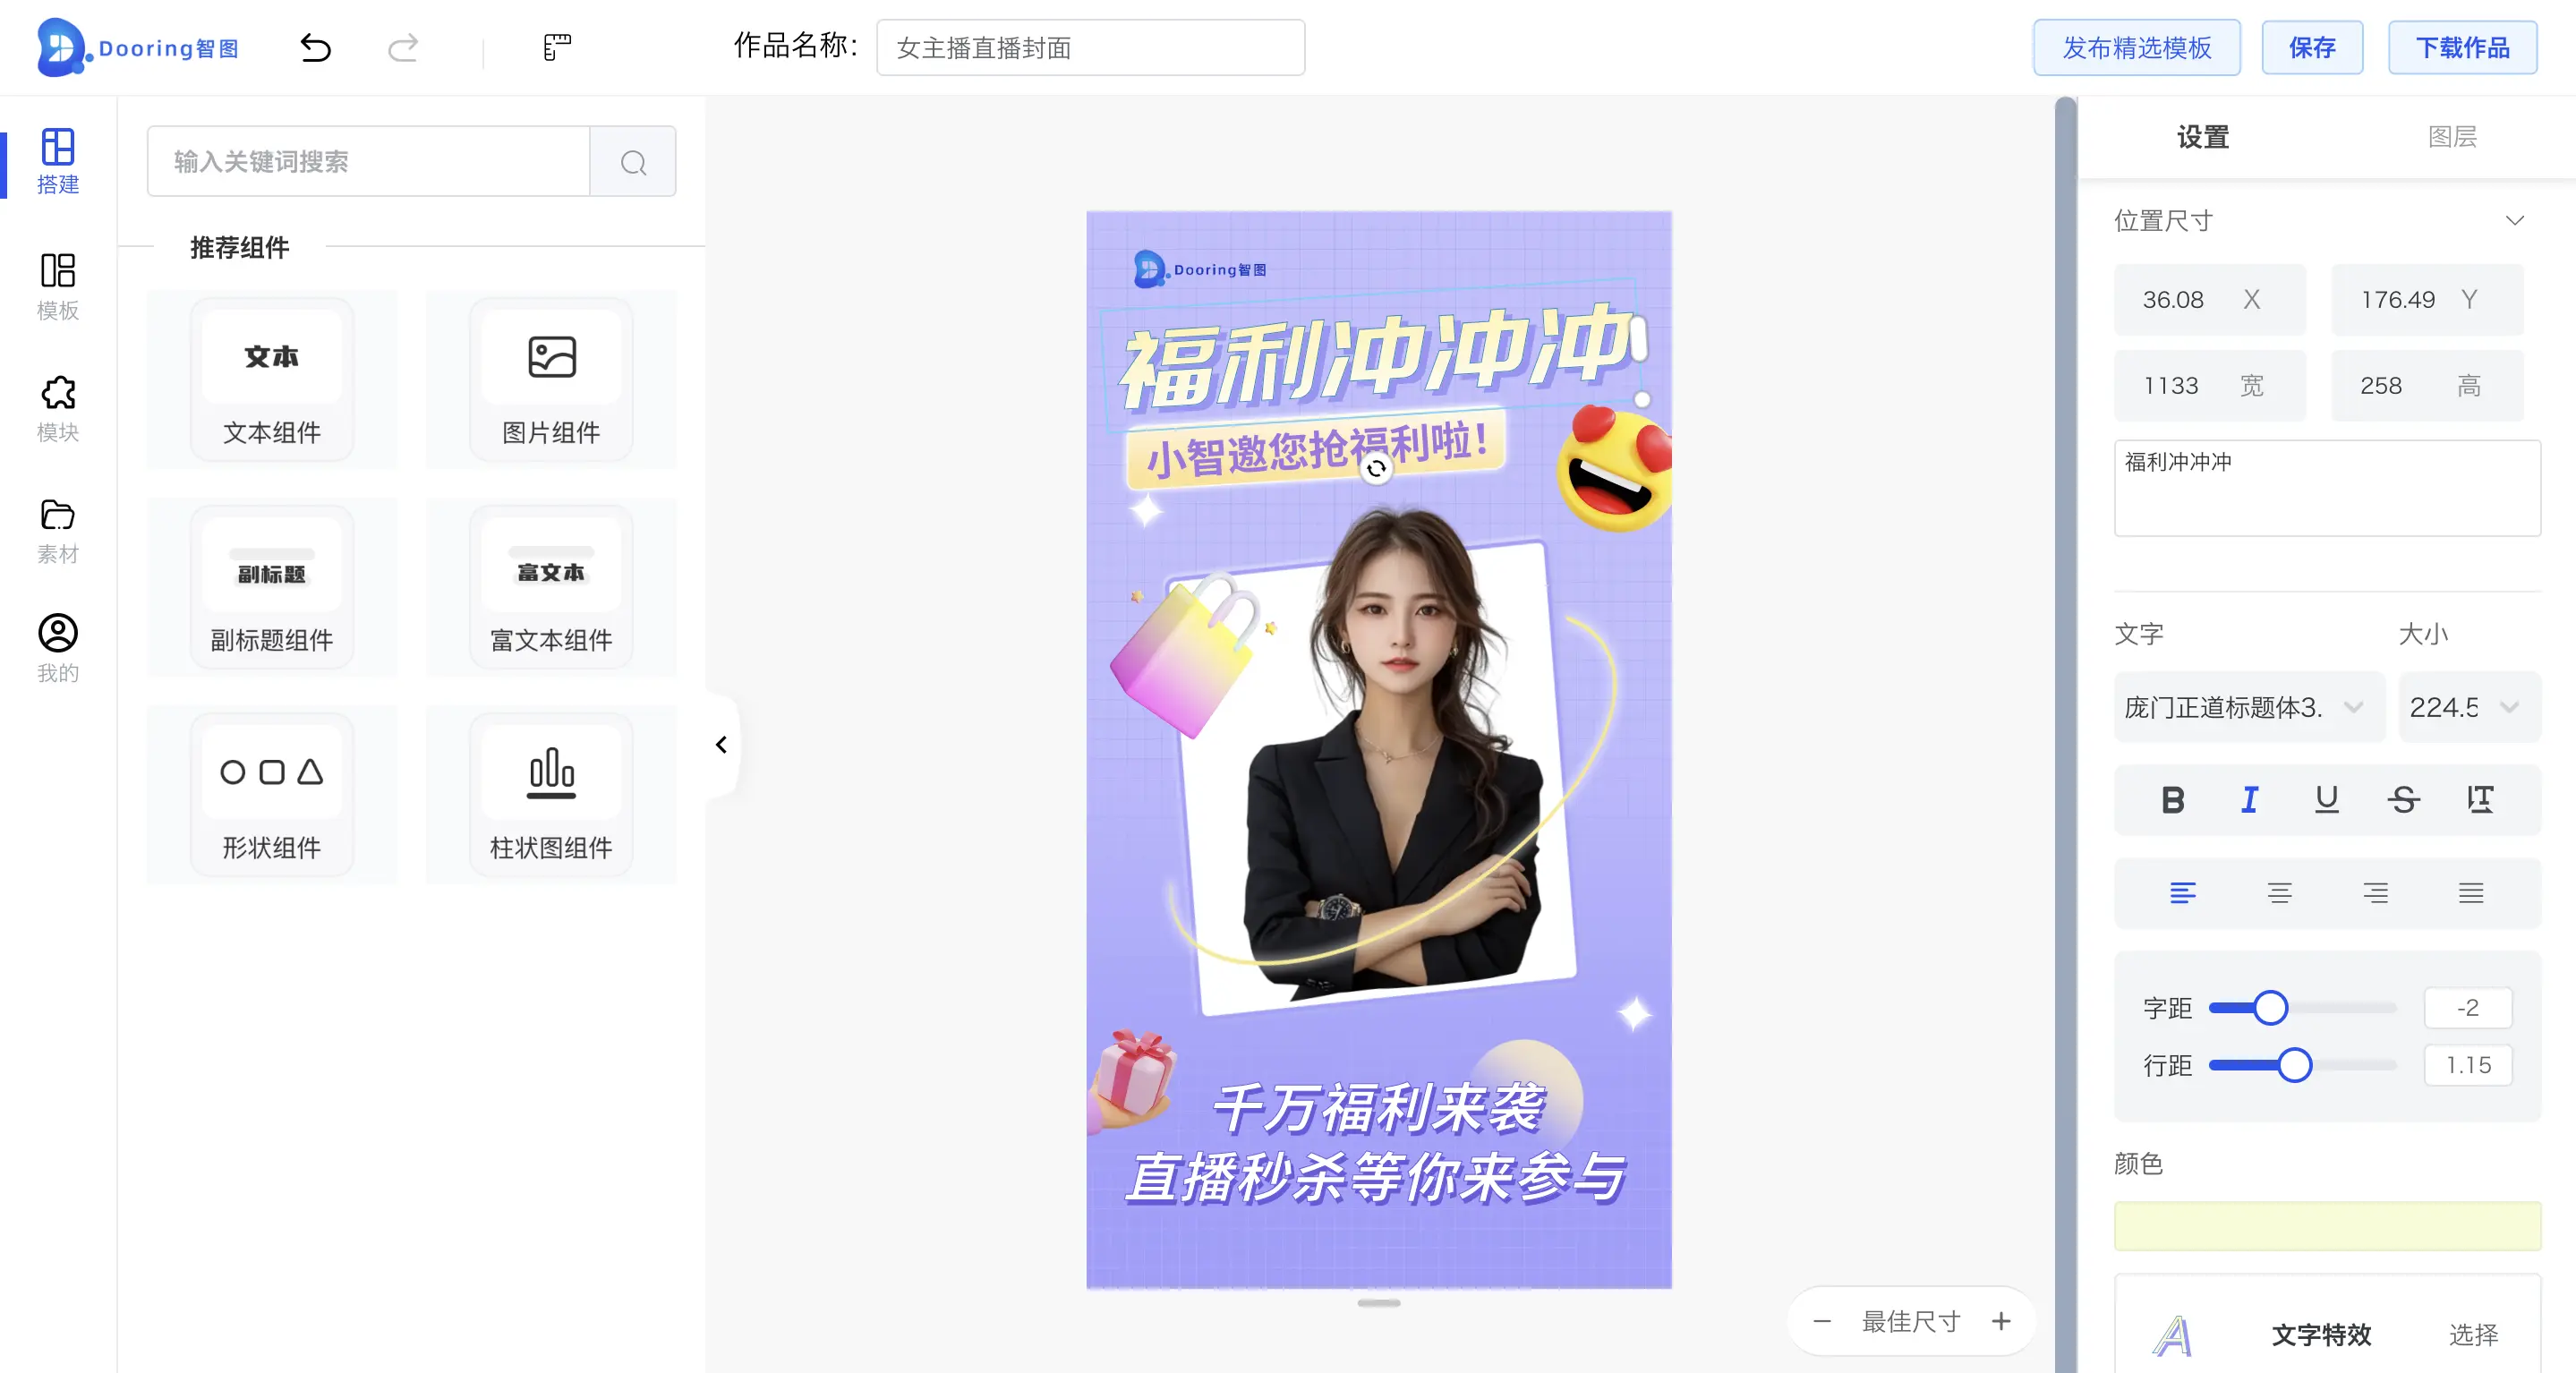This screenshot has width=2576, height=1373.
Task: Click the search magnifier icon
Action: pos(633,162)
